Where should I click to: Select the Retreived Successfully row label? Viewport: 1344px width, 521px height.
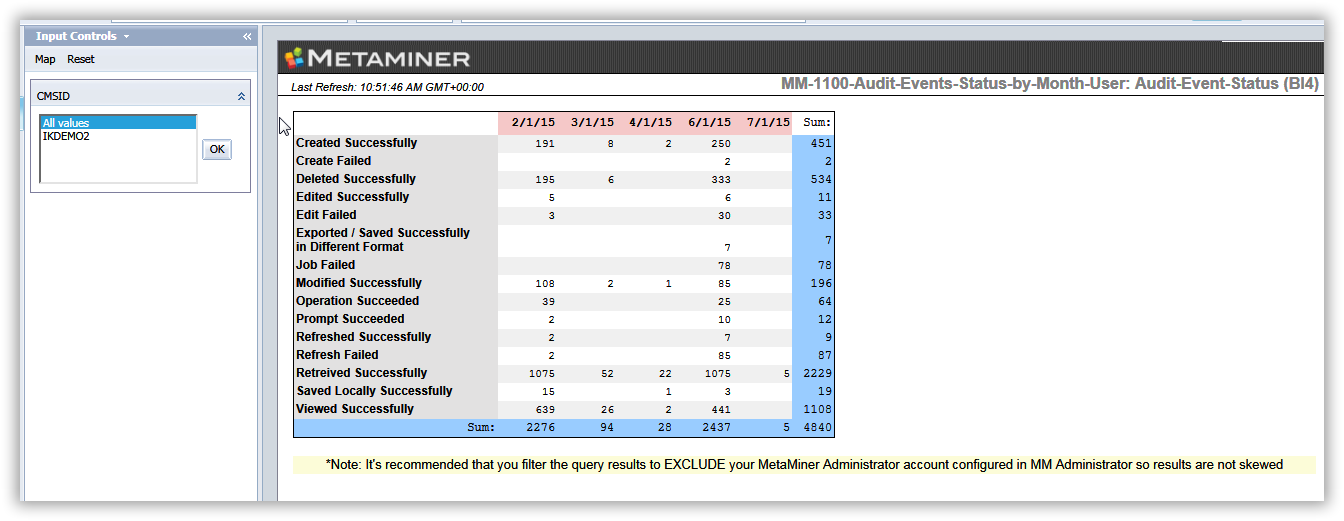pos(362,373)
